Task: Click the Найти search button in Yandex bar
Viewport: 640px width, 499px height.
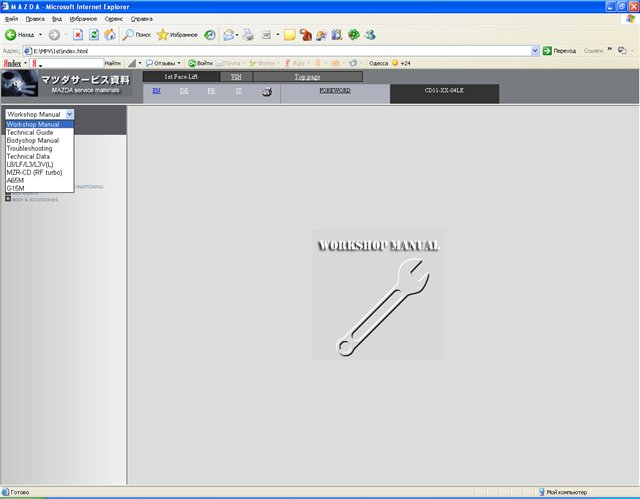Action: [x=113, y=63]
